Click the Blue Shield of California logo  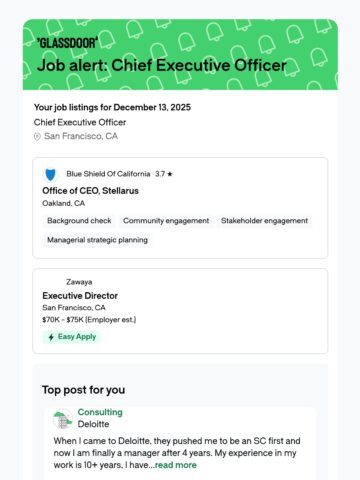(50, 174)
